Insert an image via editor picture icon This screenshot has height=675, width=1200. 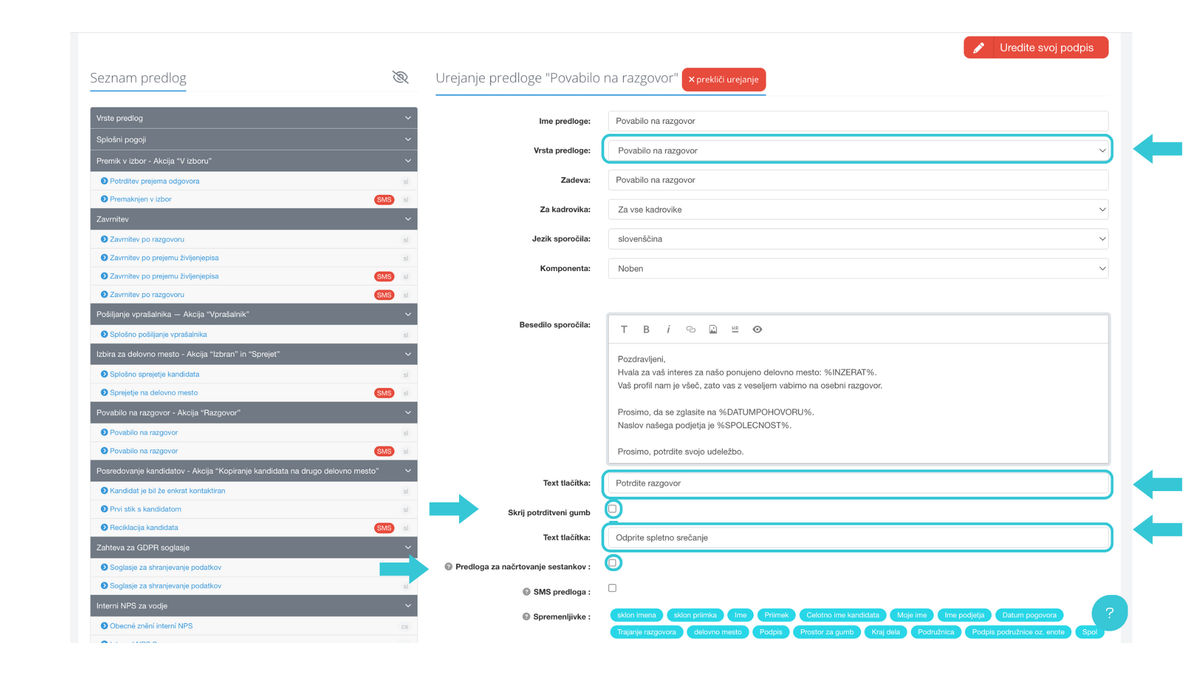tap(713, 329)
